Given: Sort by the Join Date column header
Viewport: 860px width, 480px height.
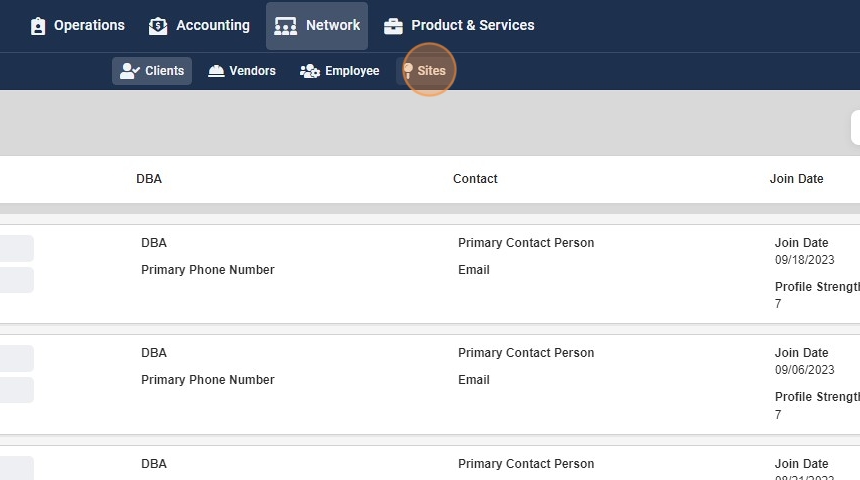Looking at the screenshot, I should pos(796,179).
